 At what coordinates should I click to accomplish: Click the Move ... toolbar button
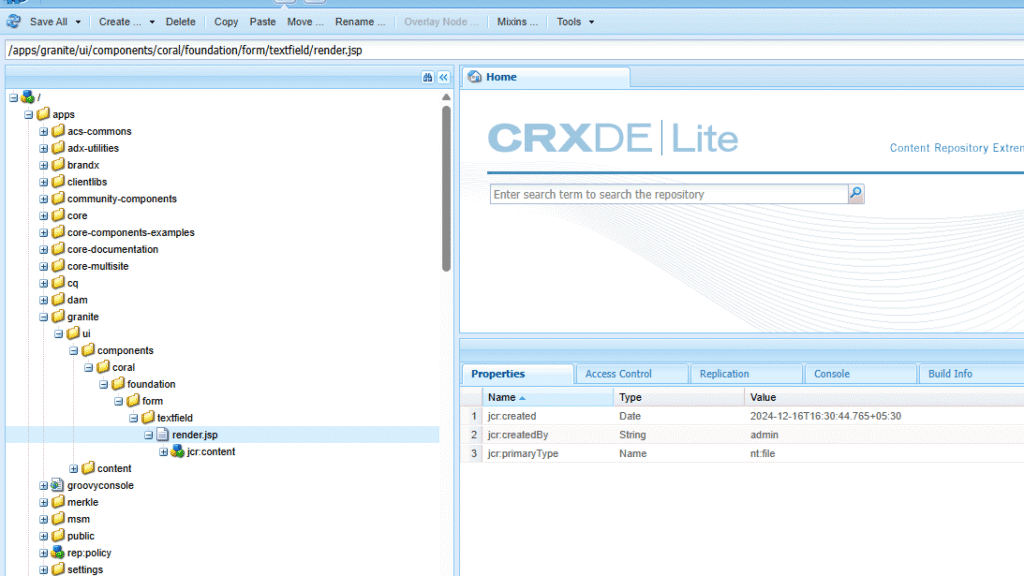[305, 22]
